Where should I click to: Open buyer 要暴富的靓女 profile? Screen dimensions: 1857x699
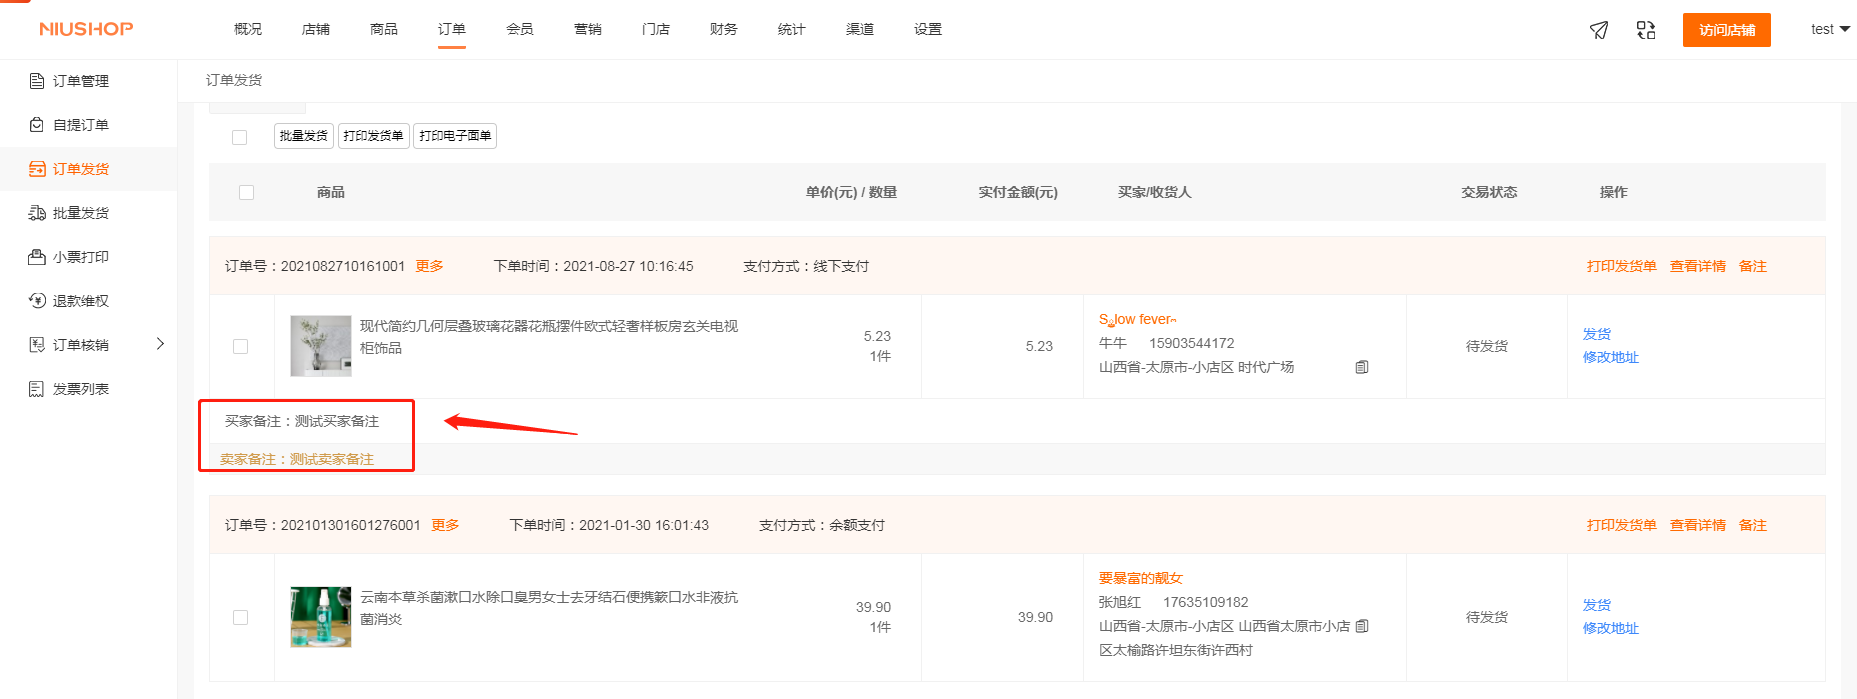1141,578
